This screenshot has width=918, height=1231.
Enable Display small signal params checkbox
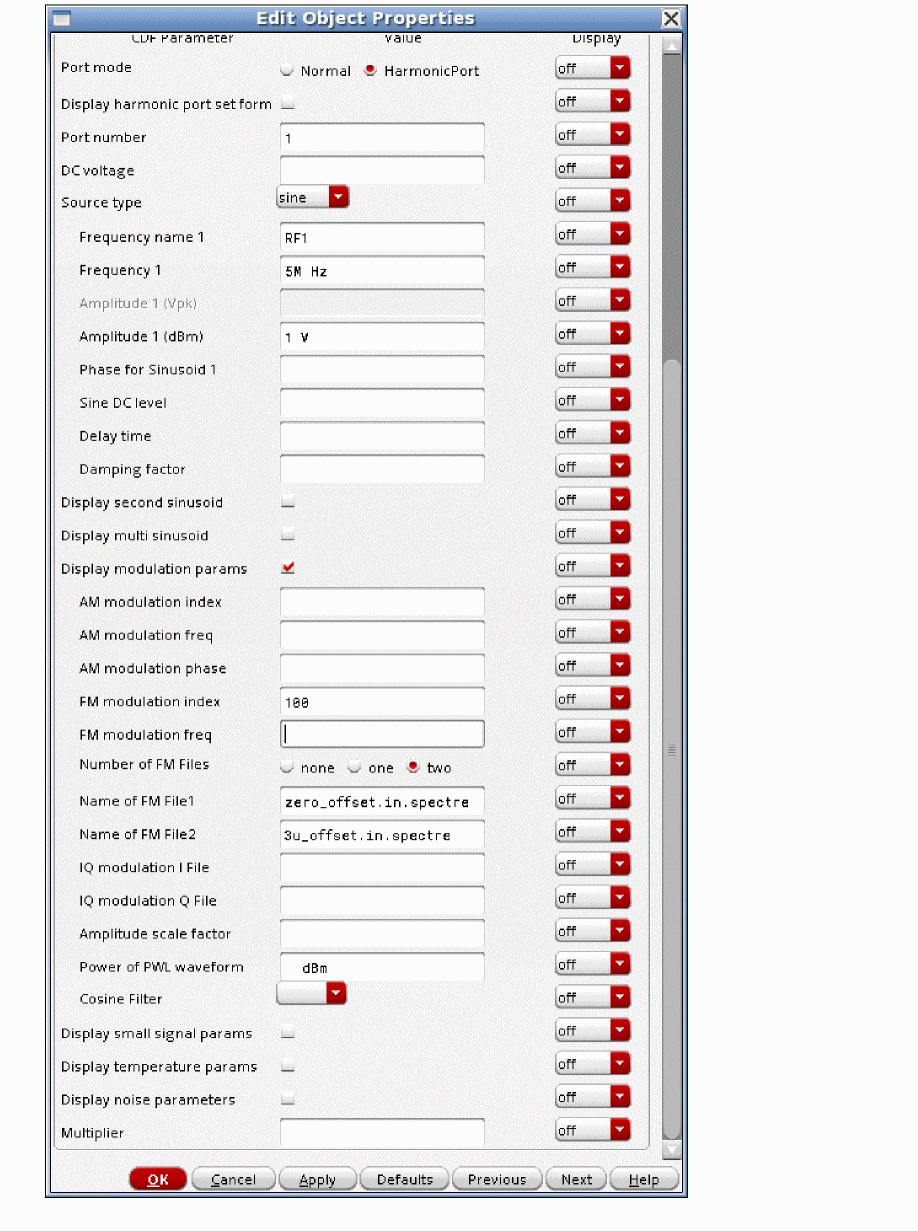point(288,1033)
